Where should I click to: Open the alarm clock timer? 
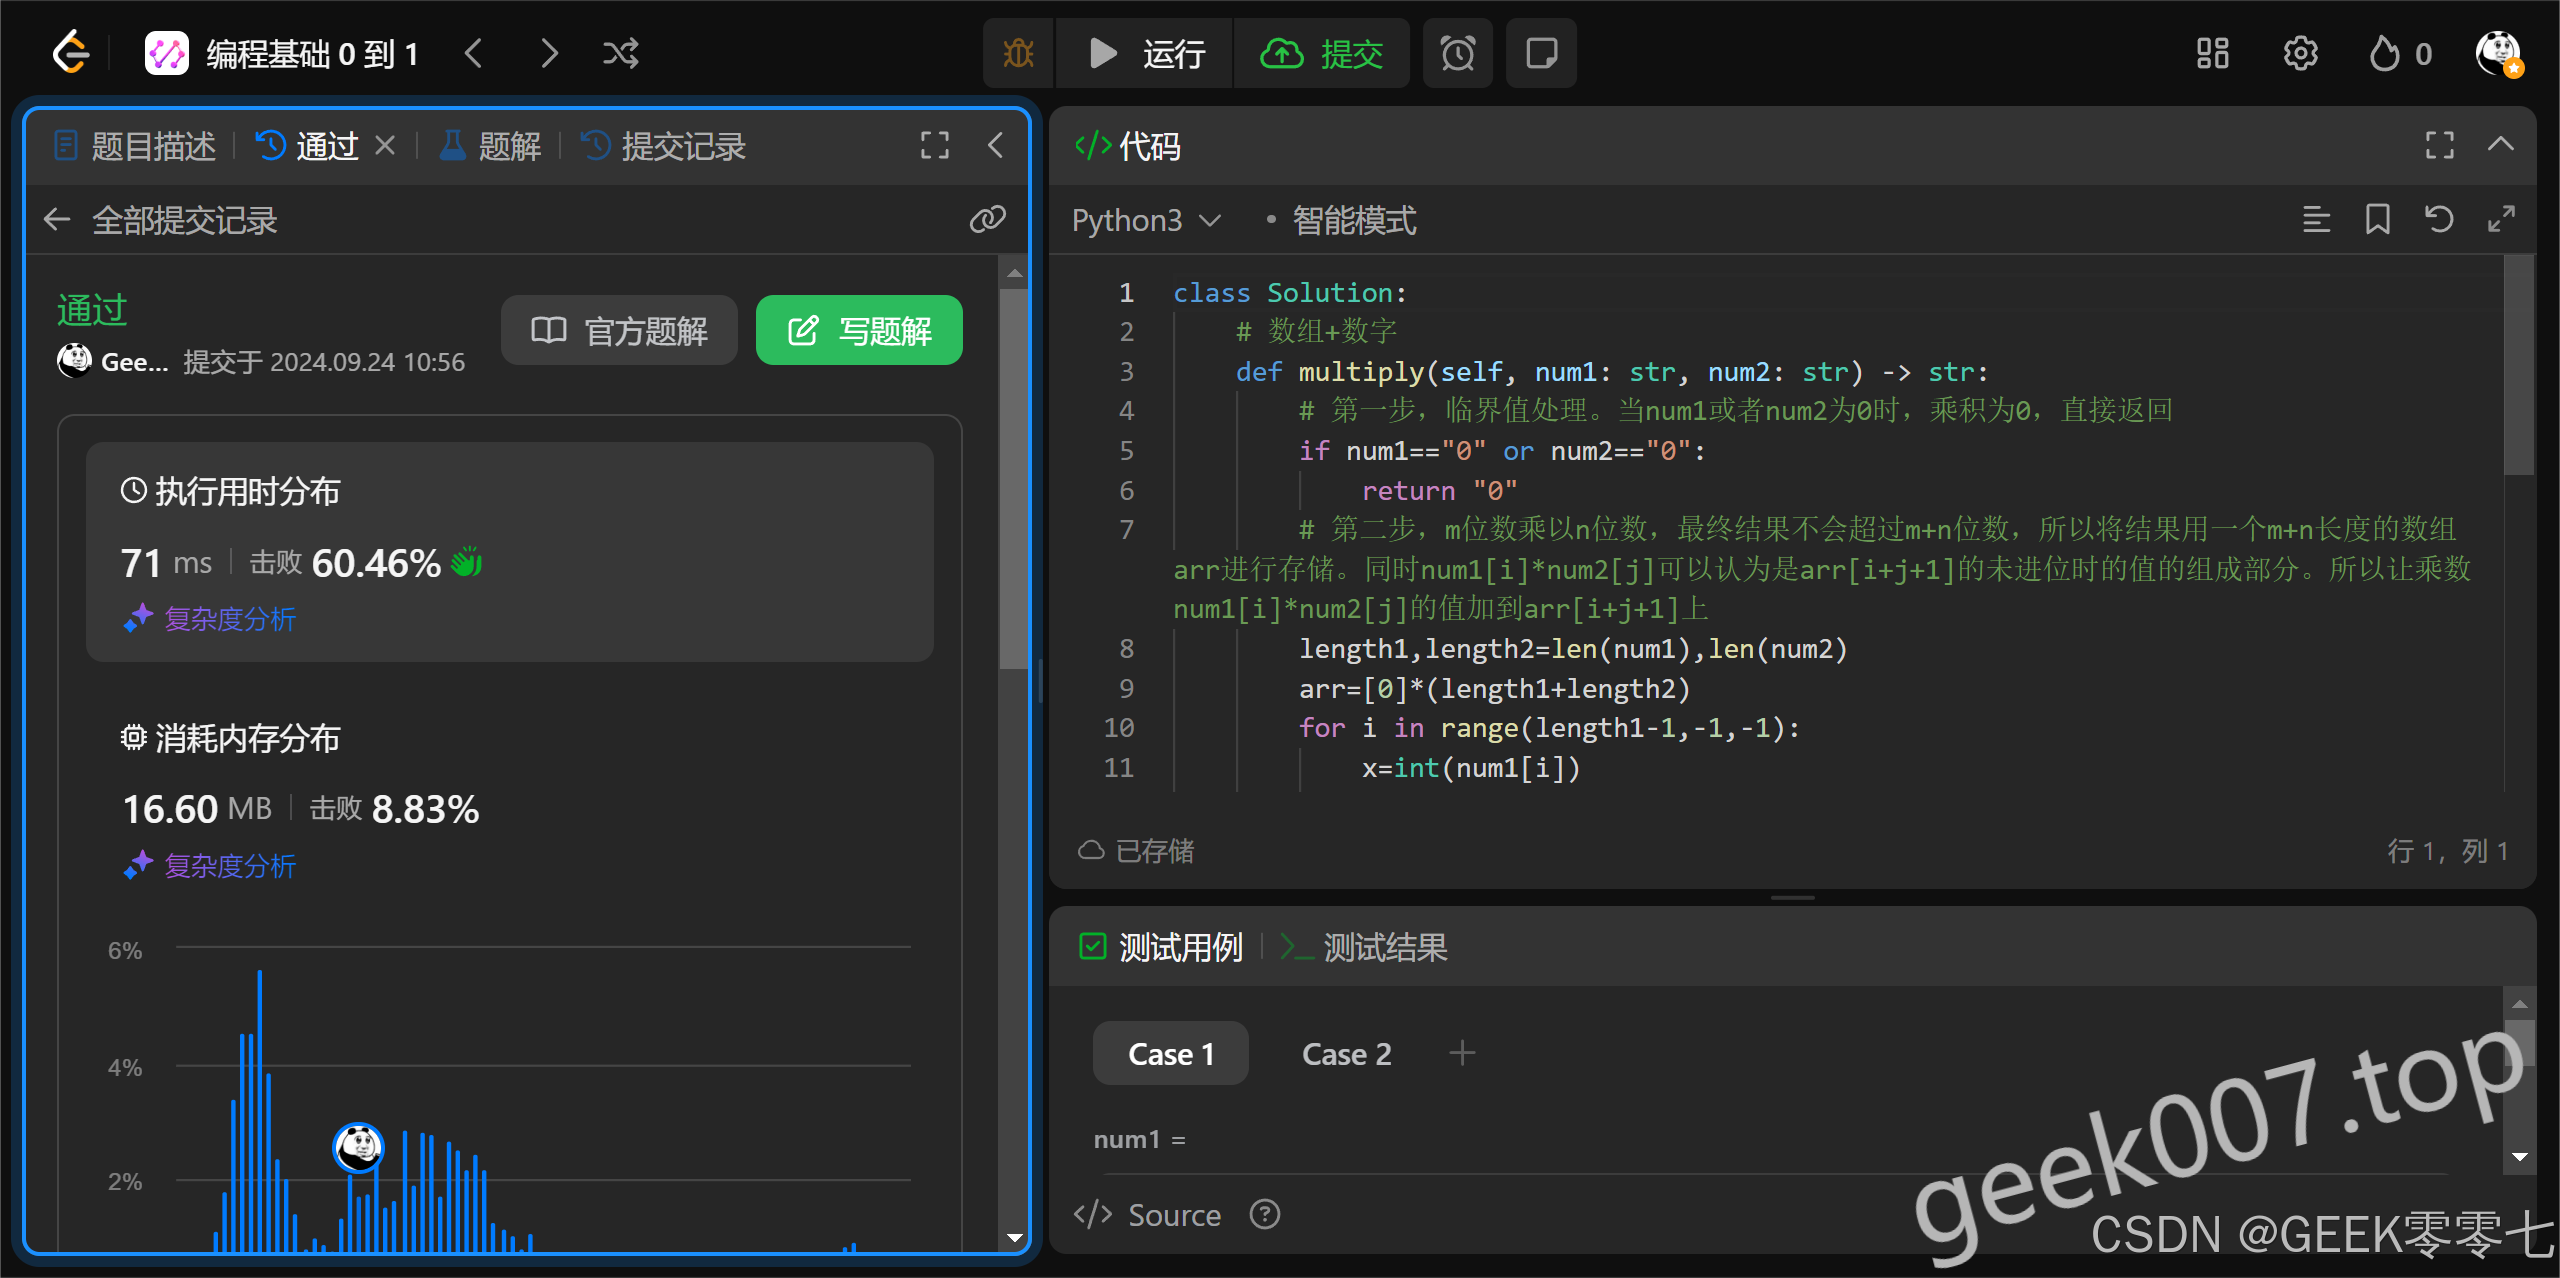point(1457,53)
